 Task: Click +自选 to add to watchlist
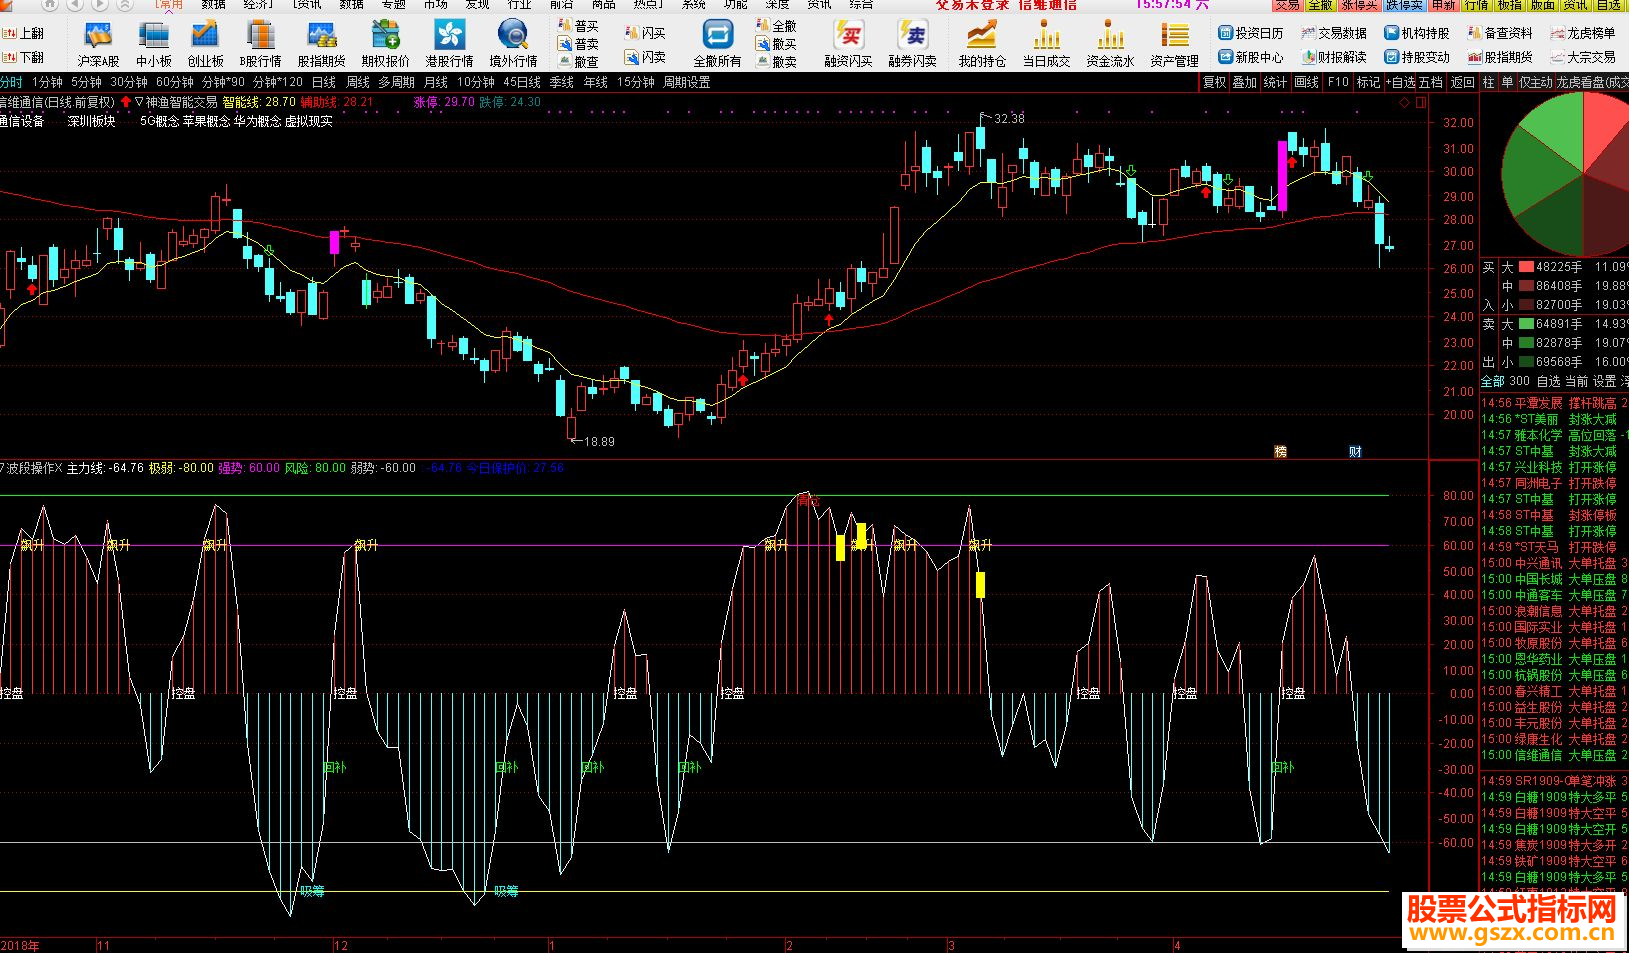click(x=1401, y=82)
